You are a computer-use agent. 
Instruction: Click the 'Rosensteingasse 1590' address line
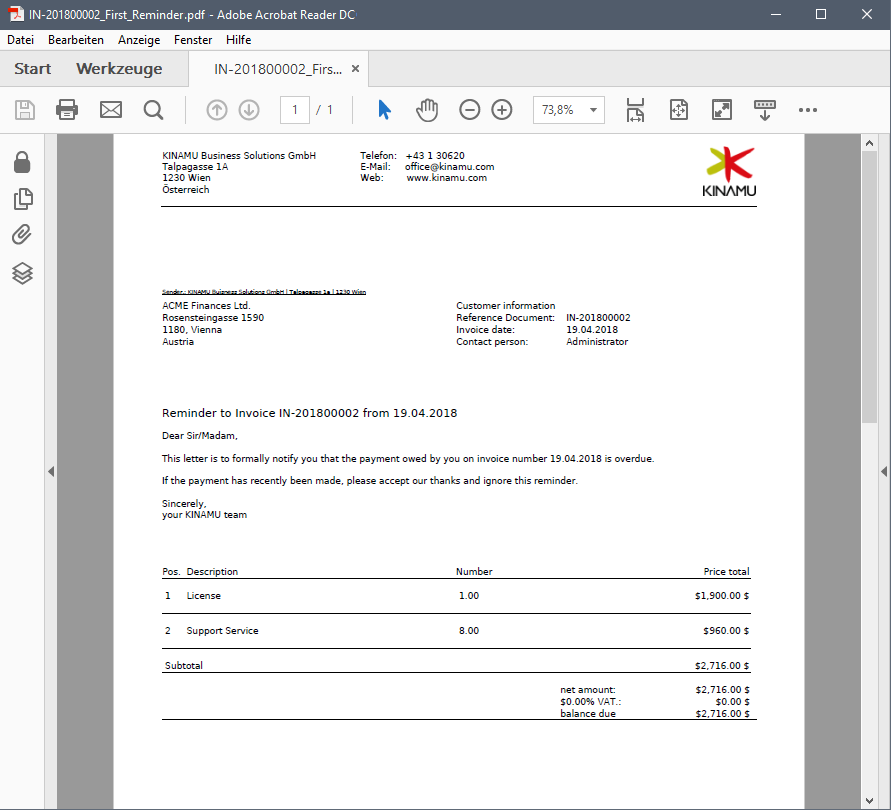pyautogui.click(x=213, y=318)
